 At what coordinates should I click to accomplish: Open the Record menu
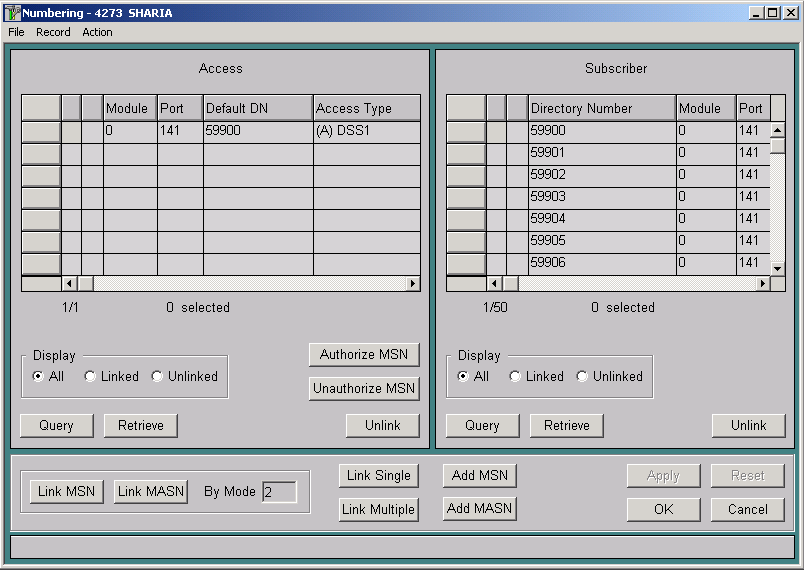(x=53, y=32)
